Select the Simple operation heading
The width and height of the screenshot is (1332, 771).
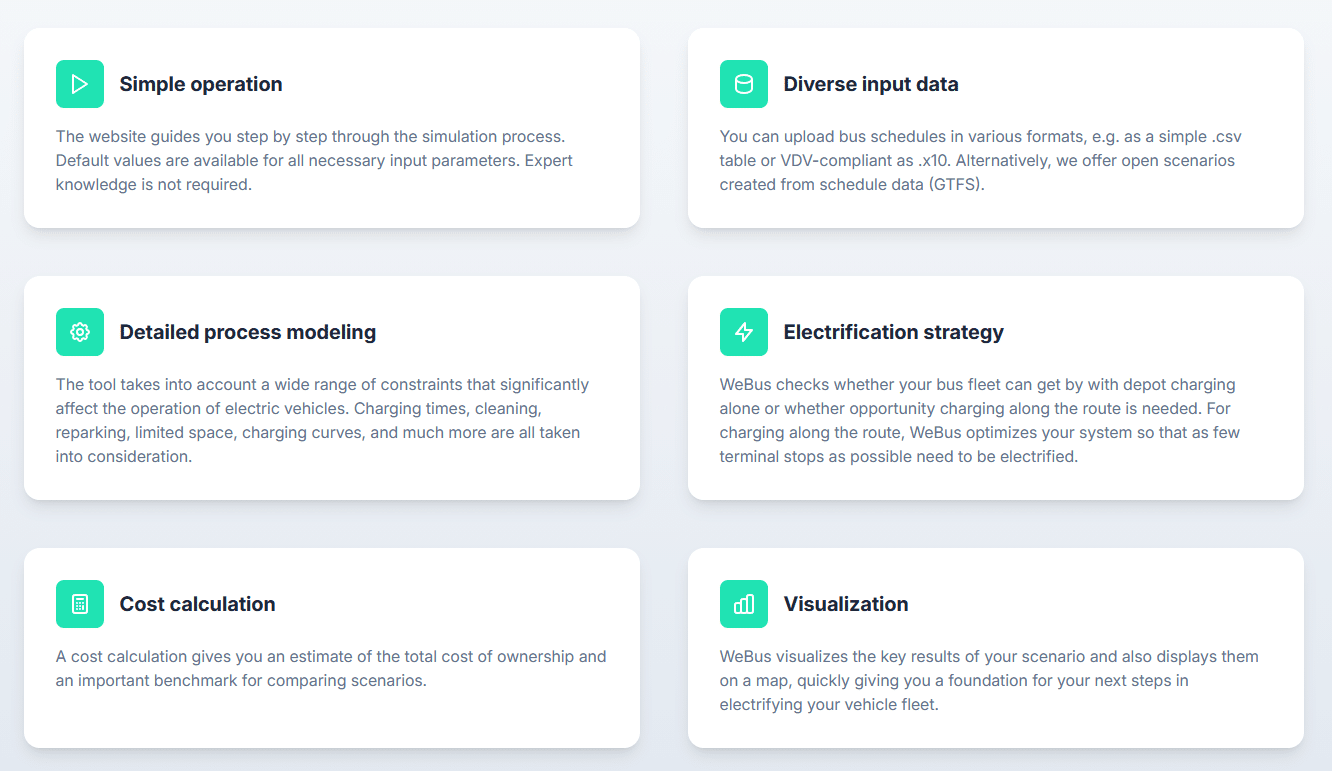tap(201, 84)
